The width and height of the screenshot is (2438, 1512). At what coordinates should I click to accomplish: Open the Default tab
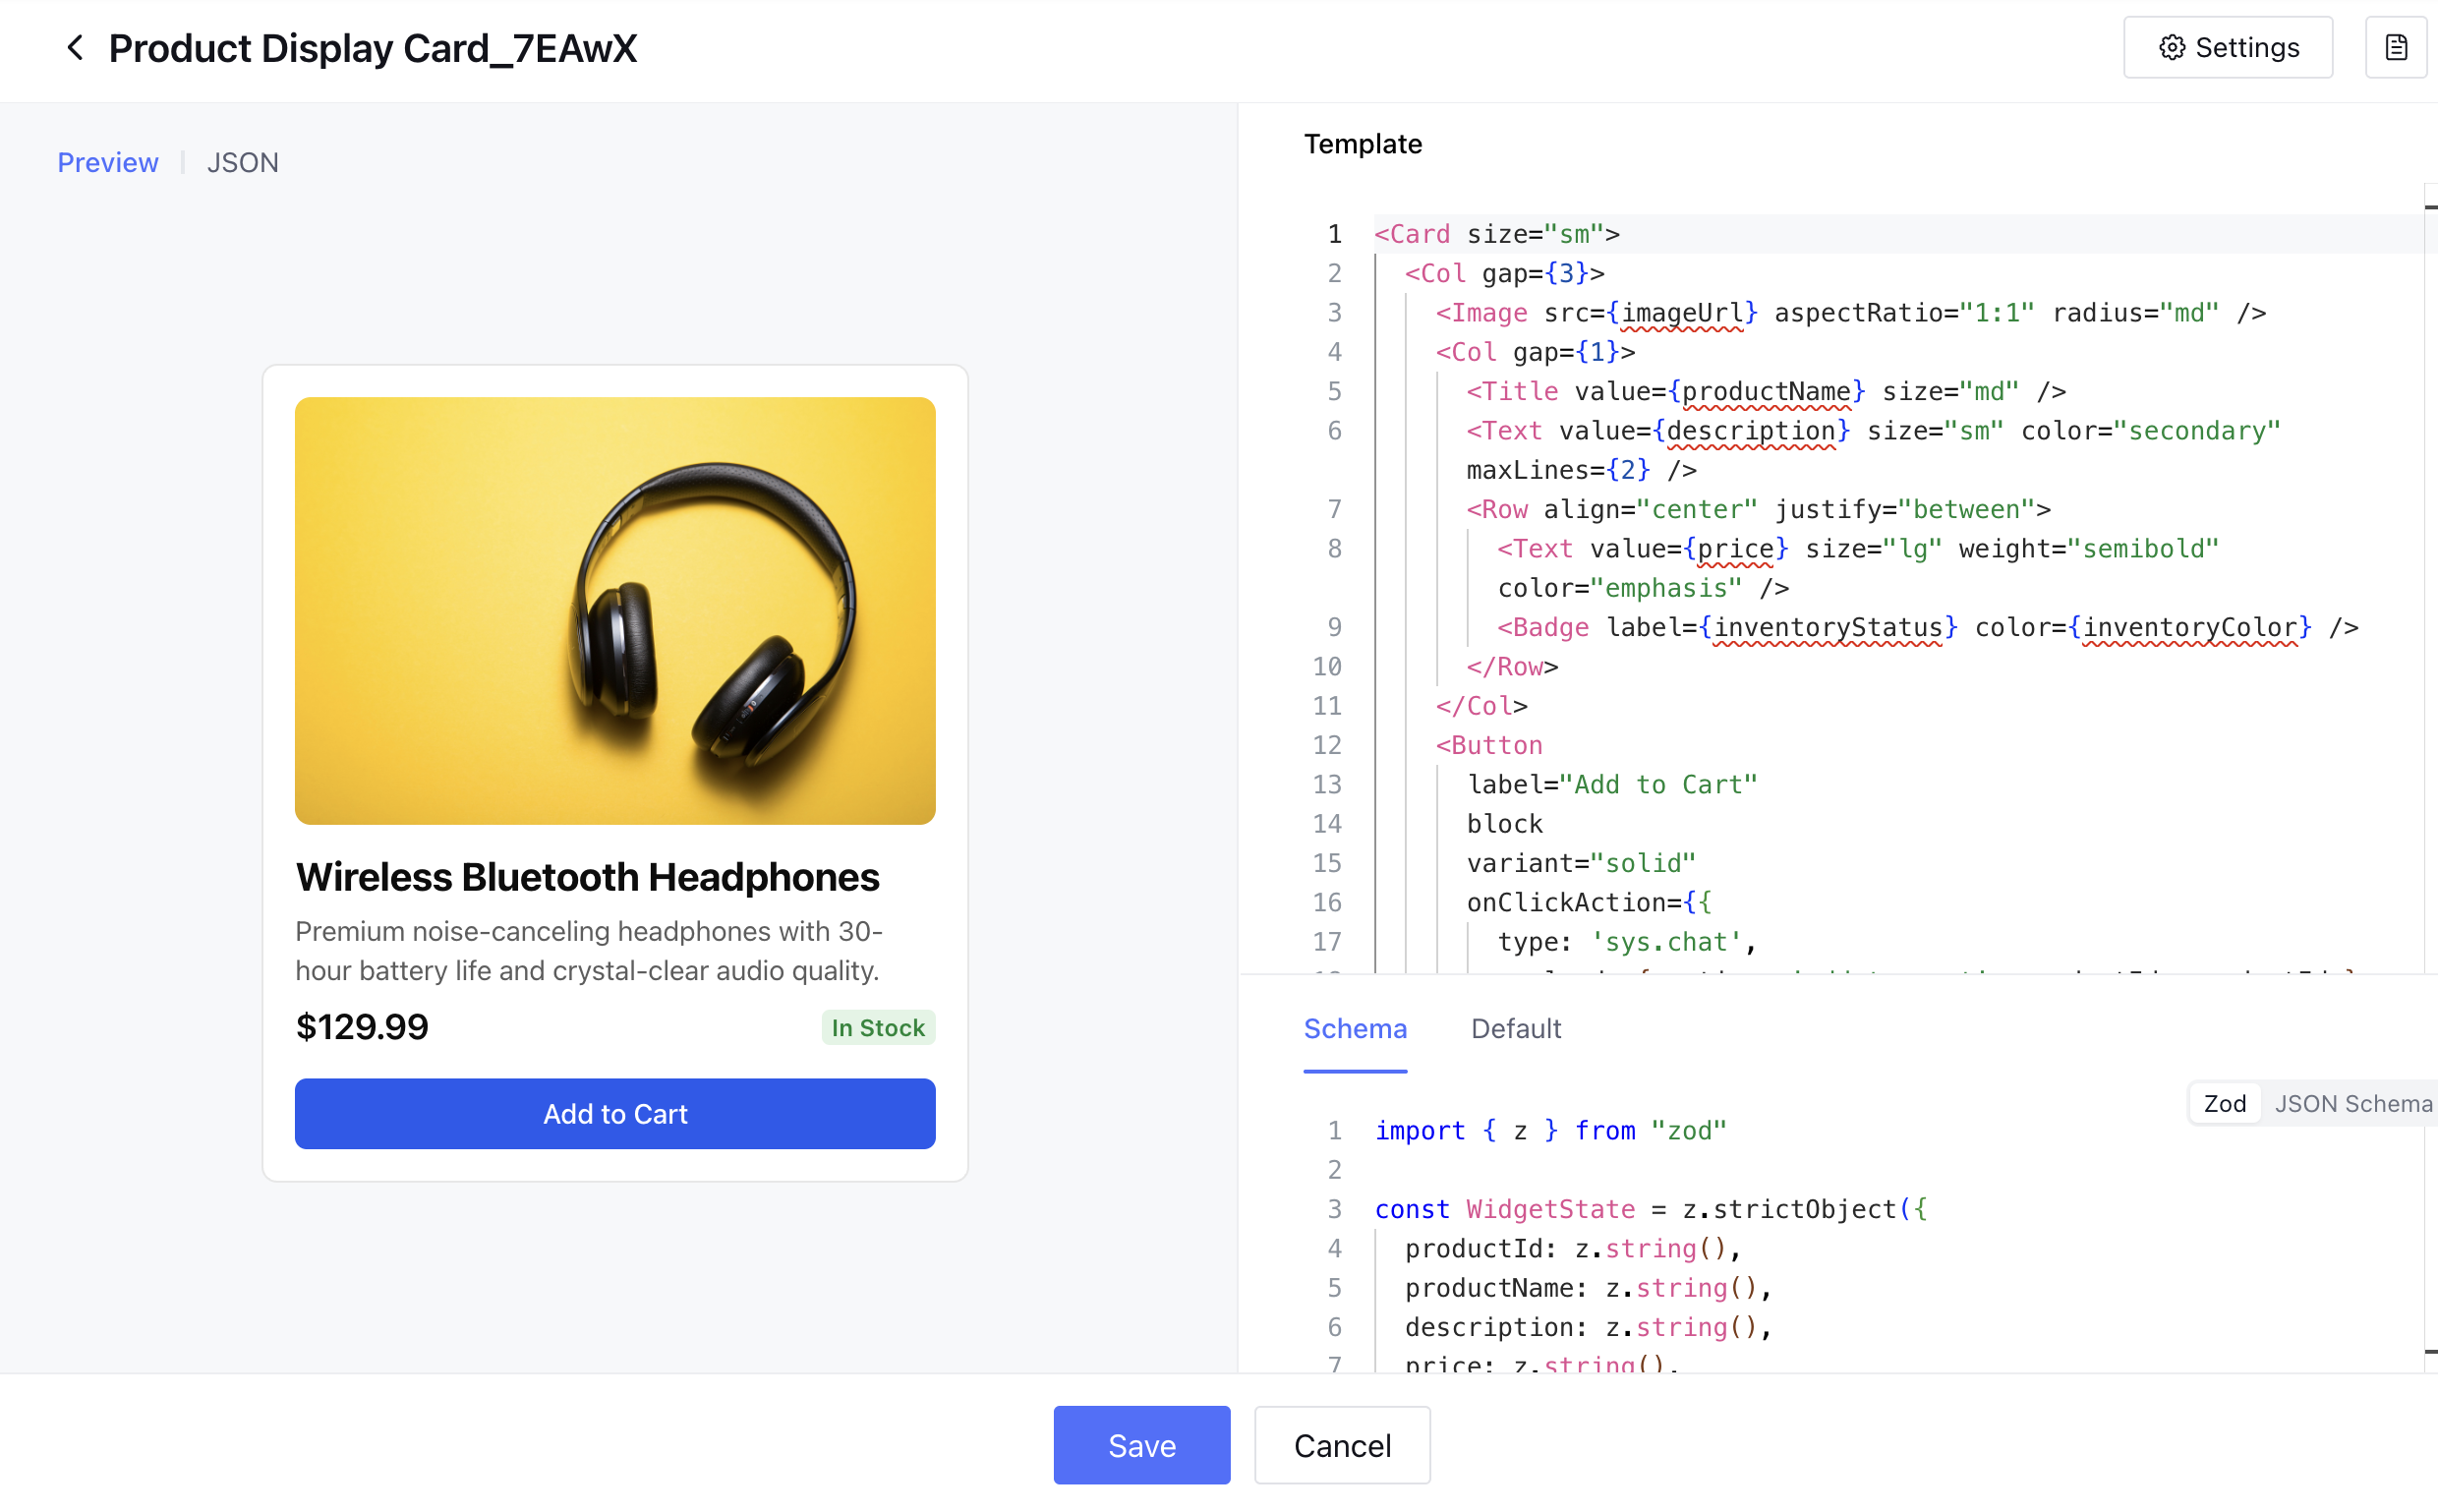(x=1515, y=1028)
